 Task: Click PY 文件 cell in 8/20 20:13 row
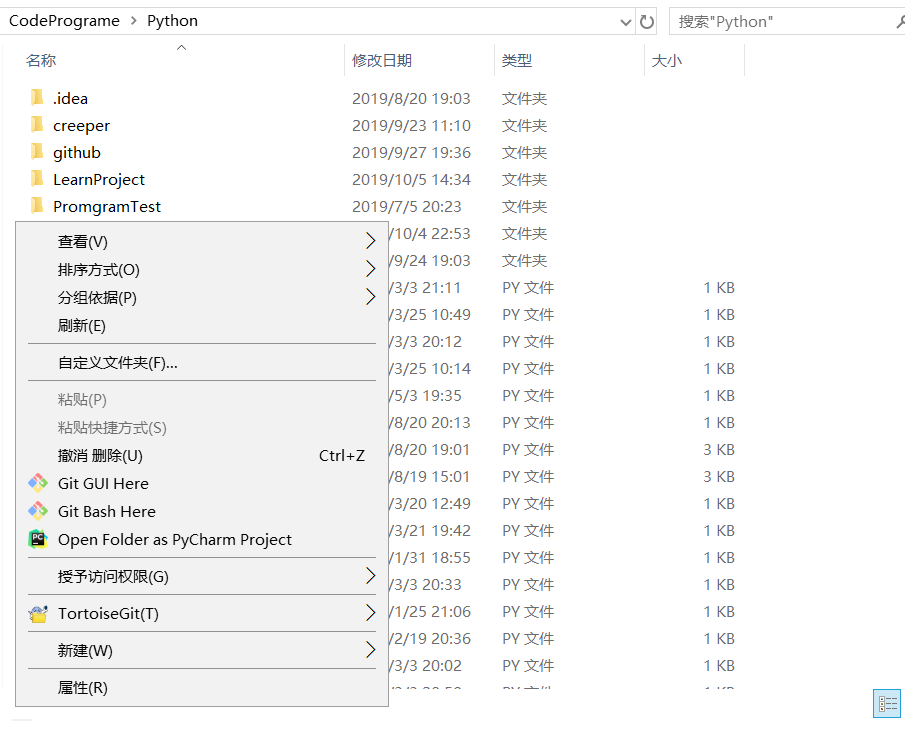pos(528,423)
